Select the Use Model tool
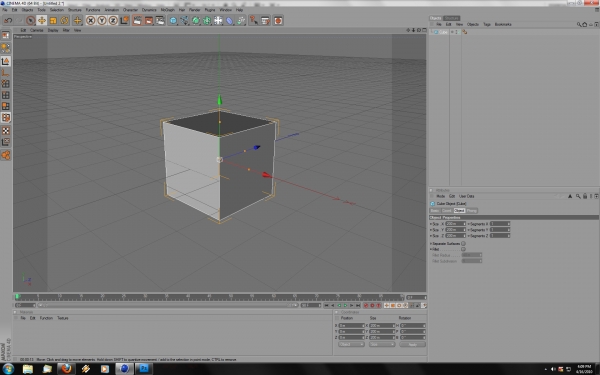The image size is (600, 375). [x=5, y=61]
